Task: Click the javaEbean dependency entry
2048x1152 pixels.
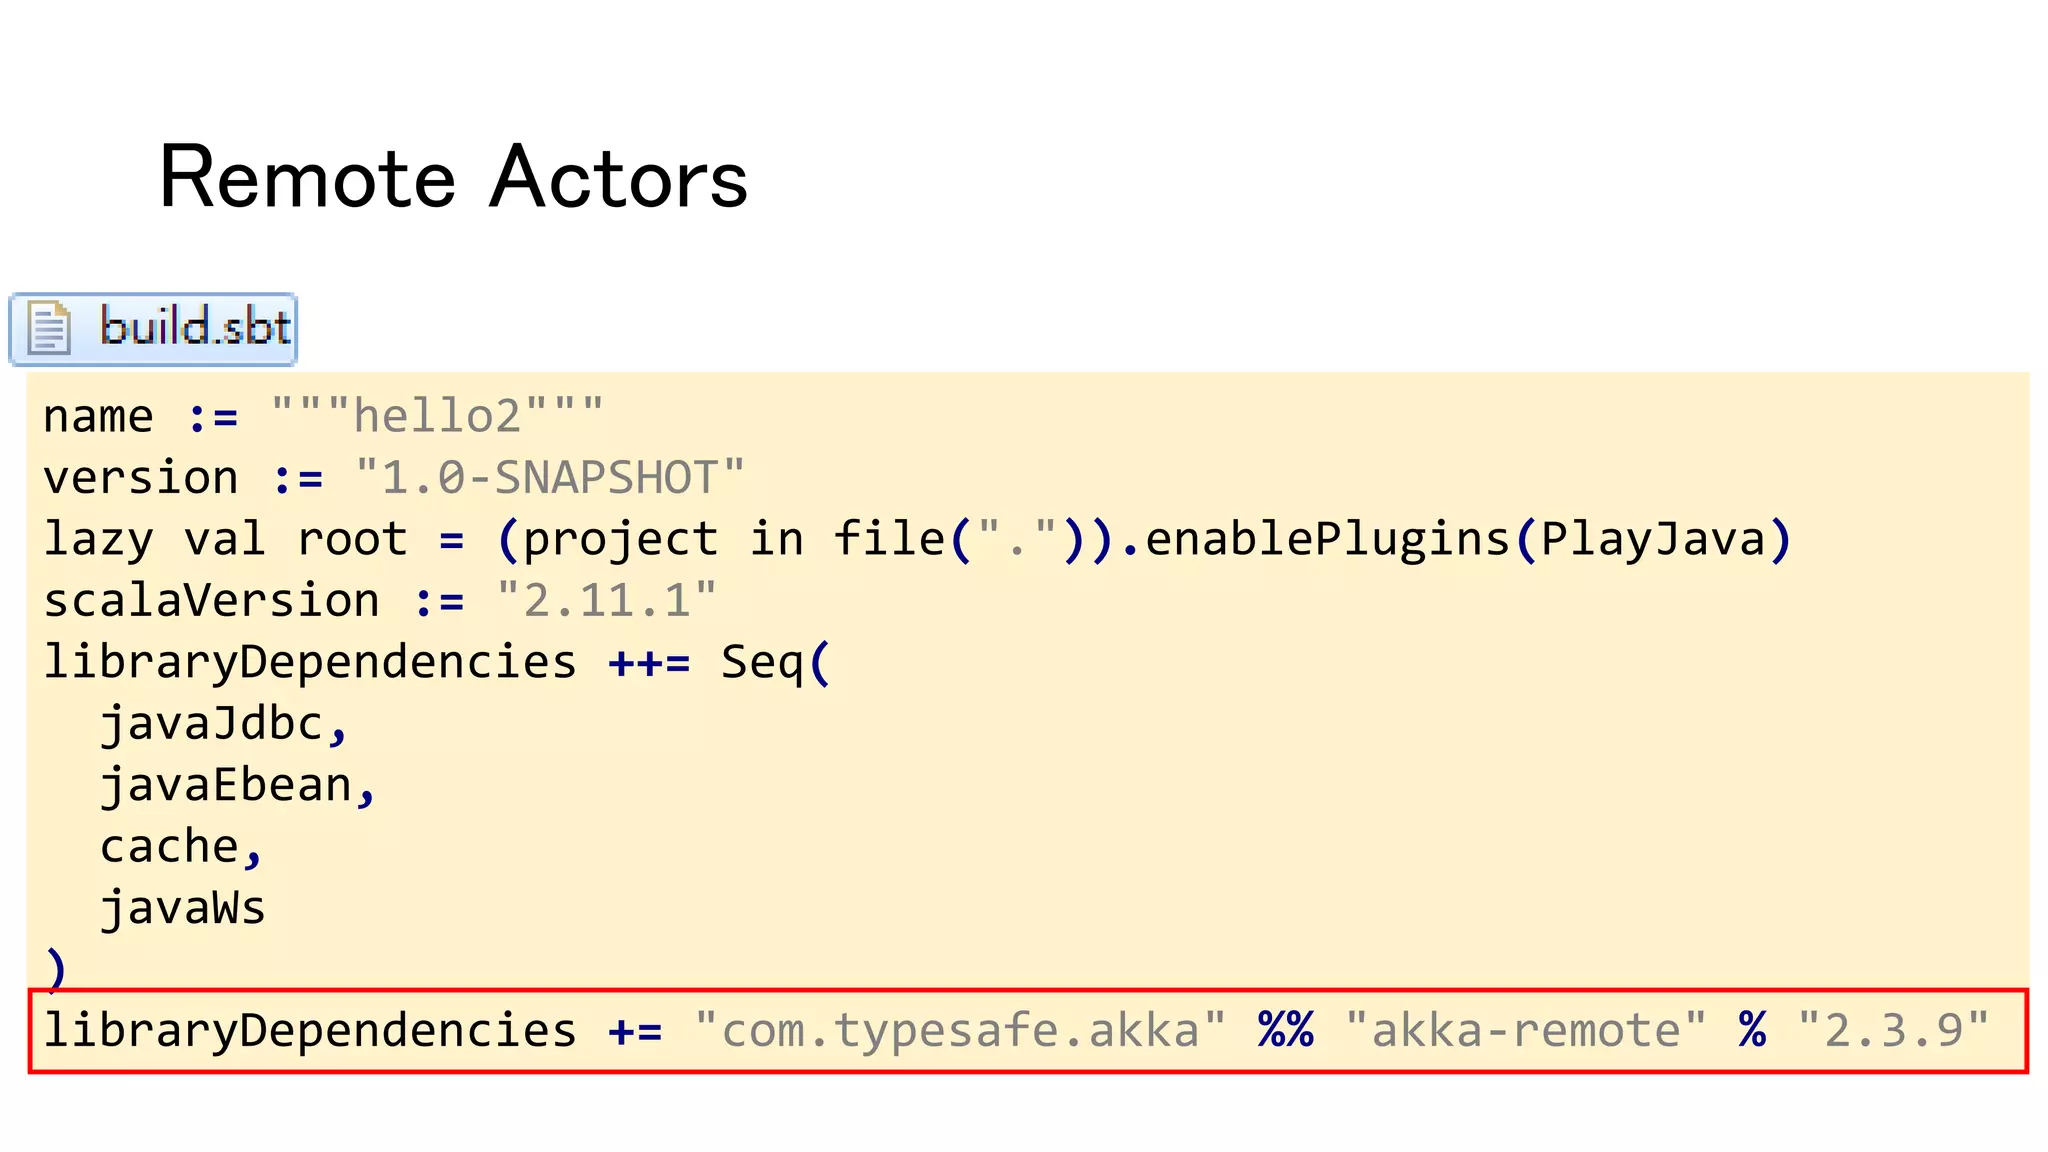Action: (x=238, y=786)
